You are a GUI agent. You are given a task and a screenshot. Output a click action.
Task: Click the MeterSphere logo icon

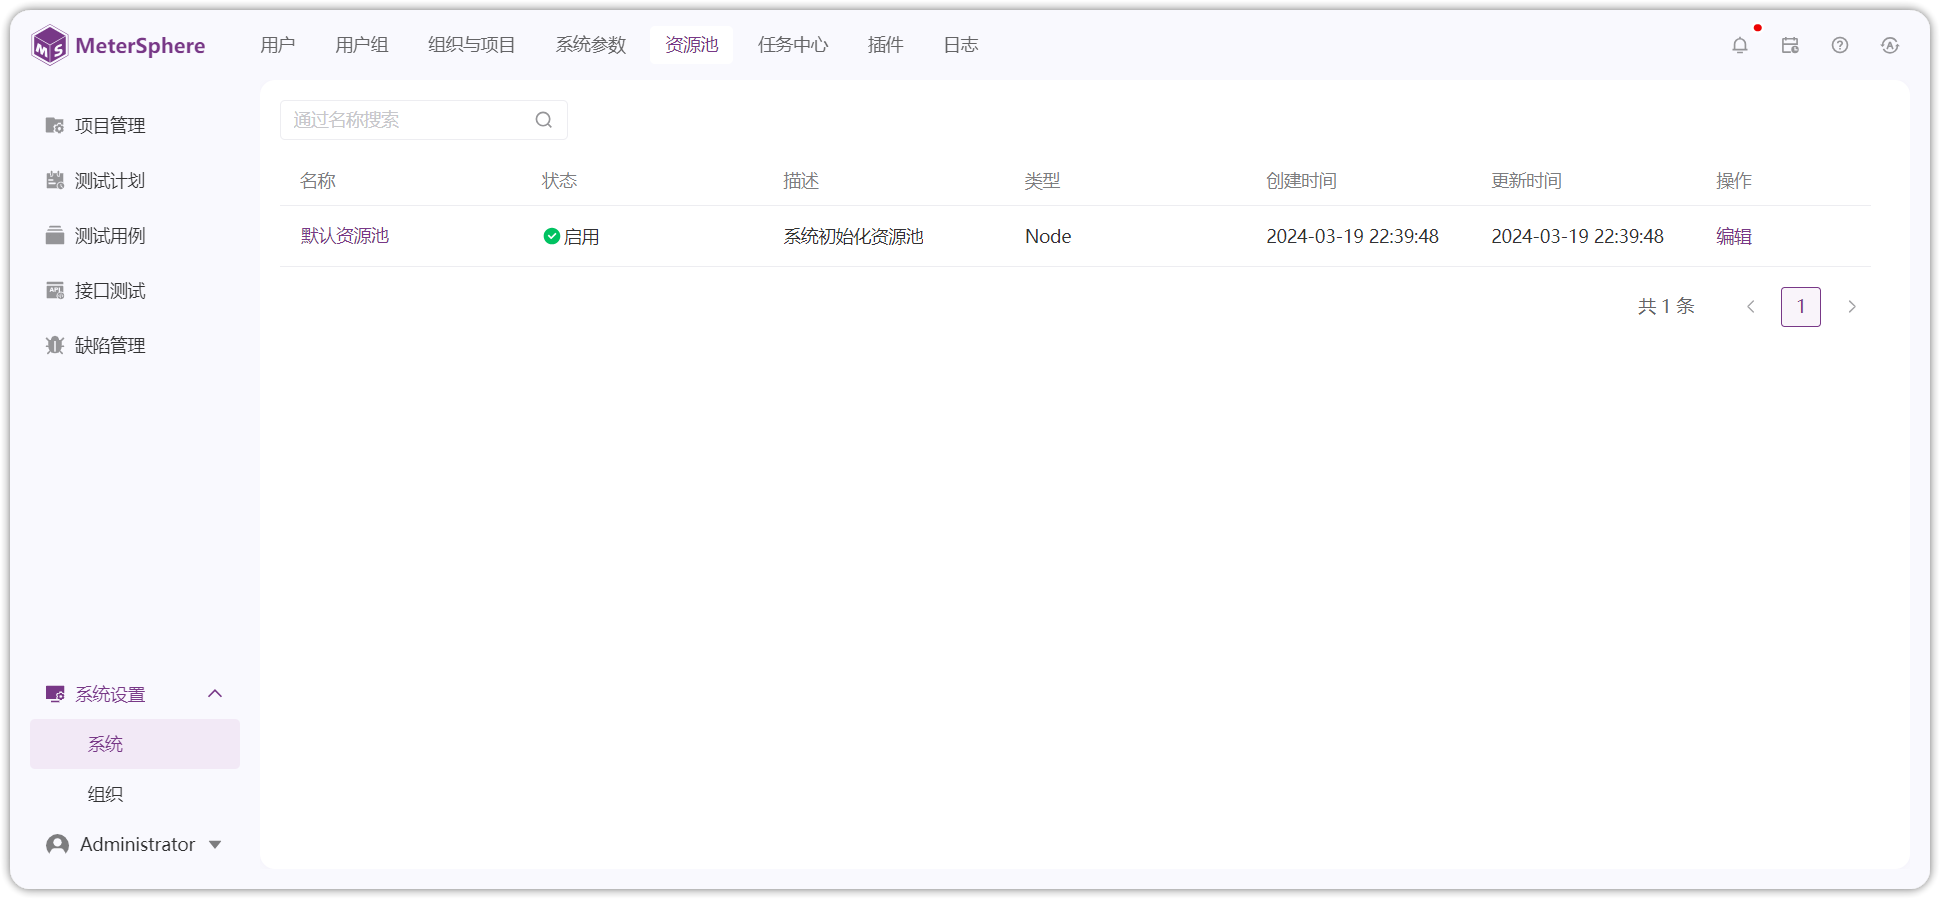(49, 45)
